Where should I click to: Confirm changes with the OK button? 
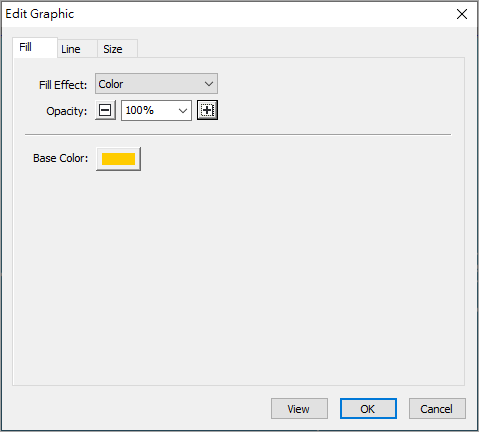click(x=368, y=408)
